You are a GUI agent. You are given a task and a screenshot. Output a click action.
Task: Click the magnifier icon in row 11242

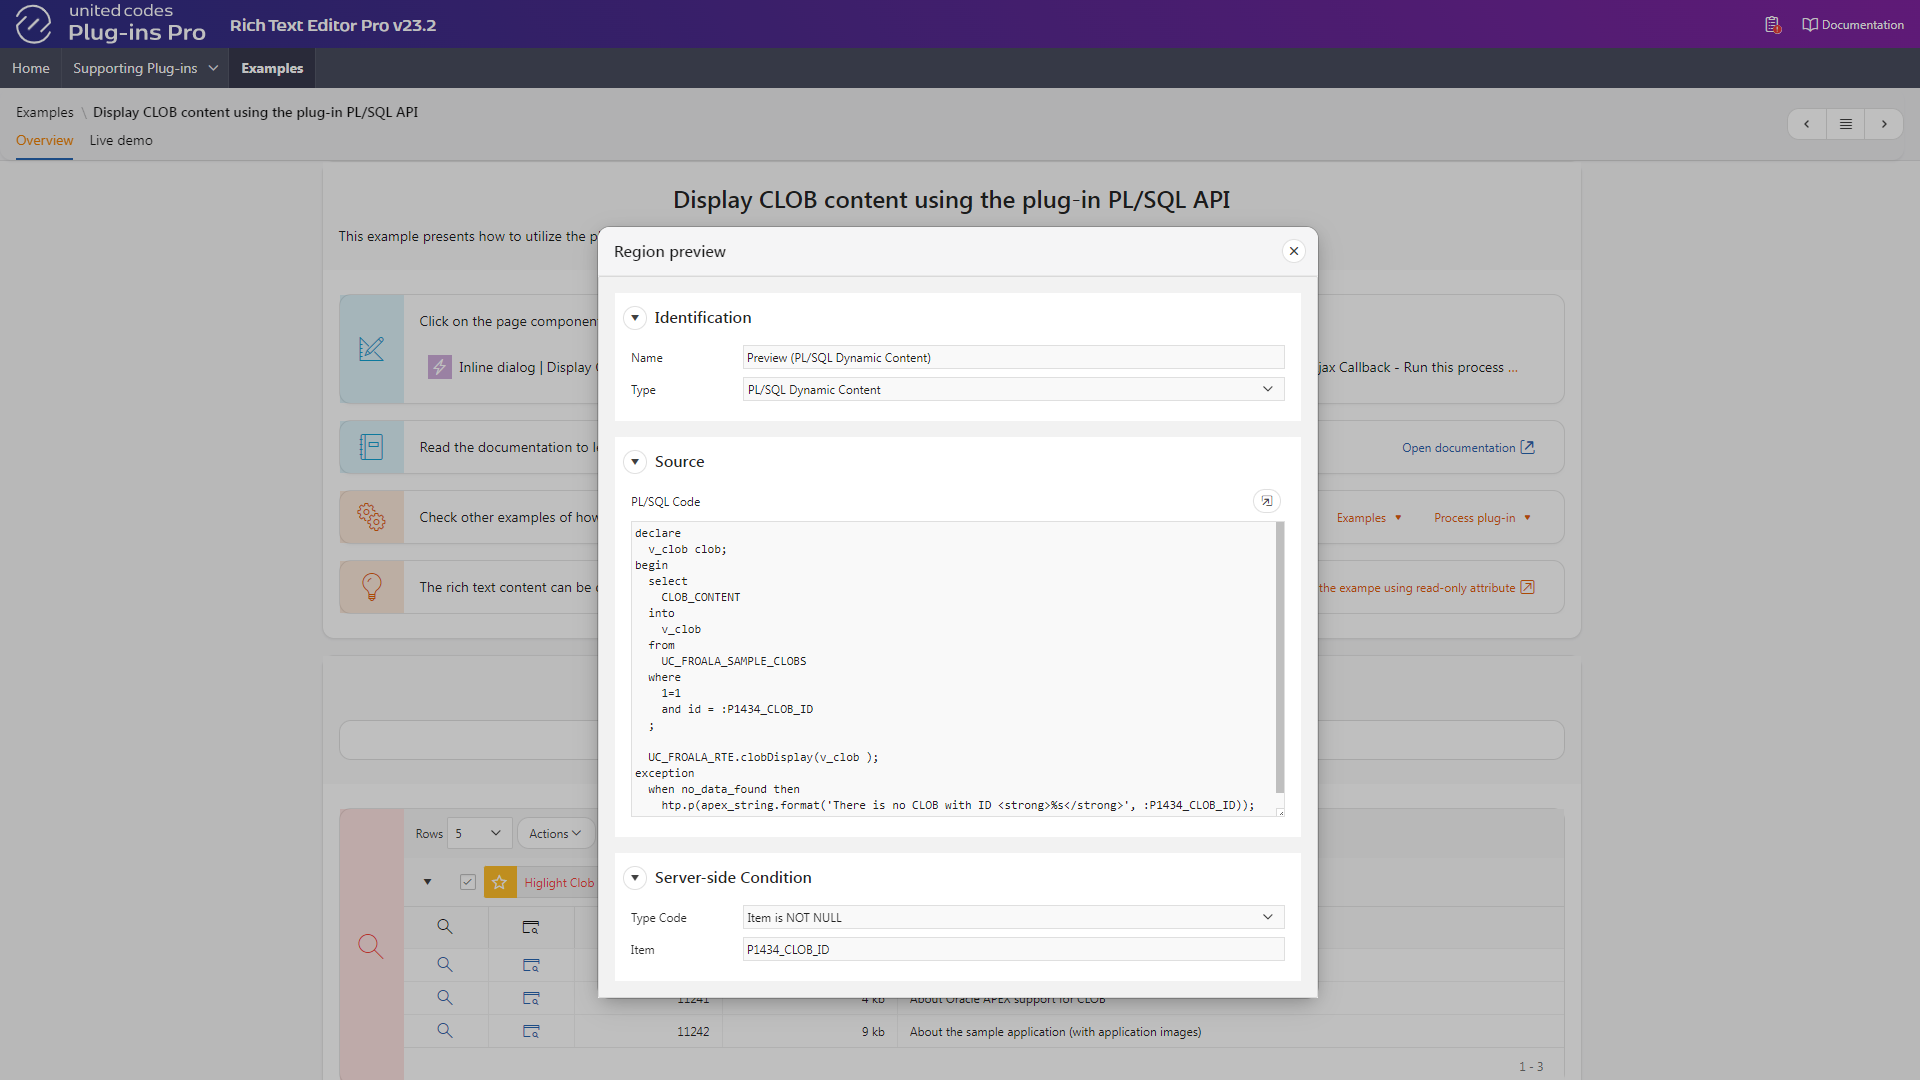pos(445,1031)
